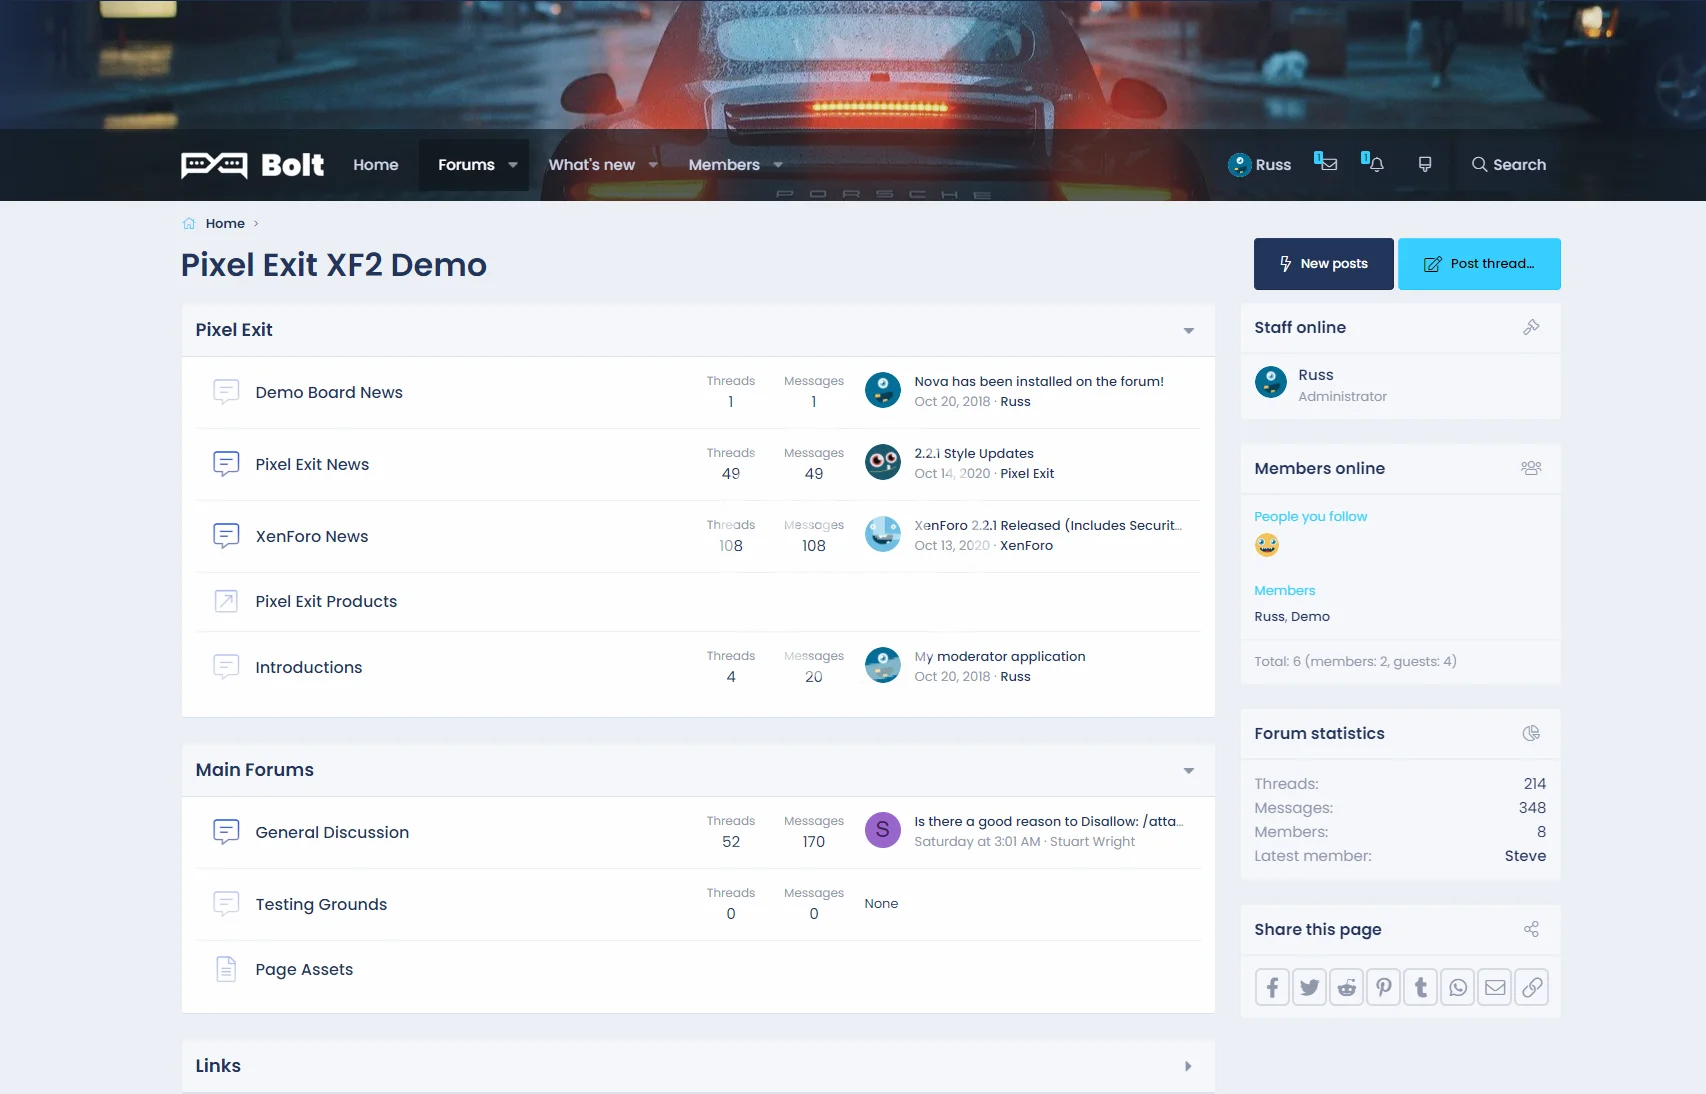Share the page by email icon
Image resolution: width=1706 pixels, height=1094 pixels.
[x=1495, y=988]
